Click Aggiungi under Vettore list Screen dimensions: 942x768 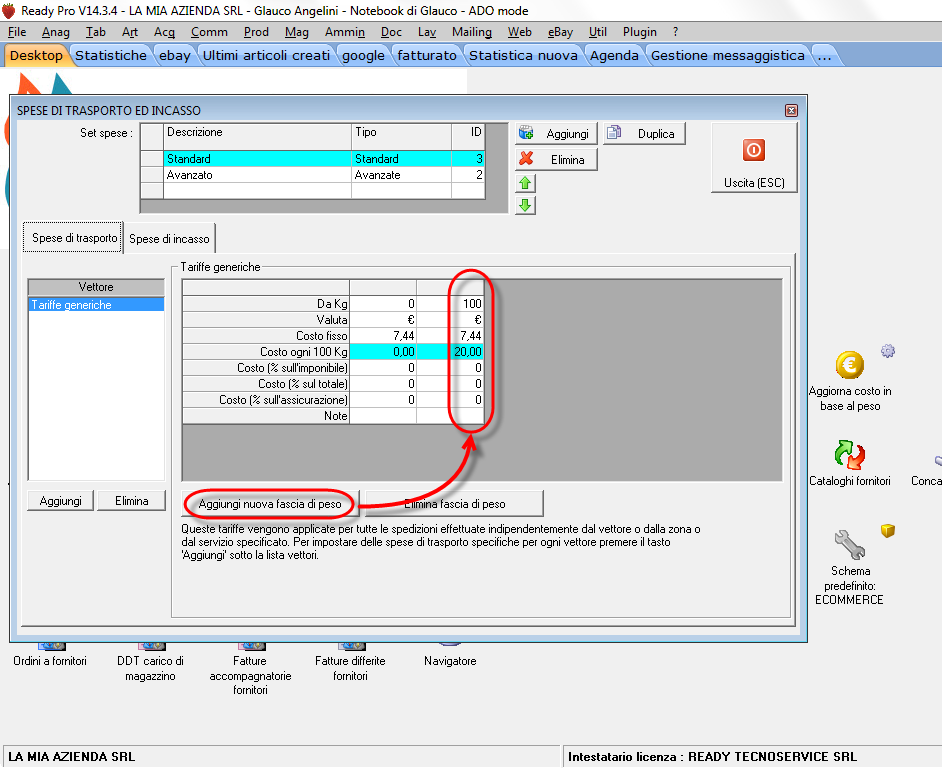tap(60, 501)
